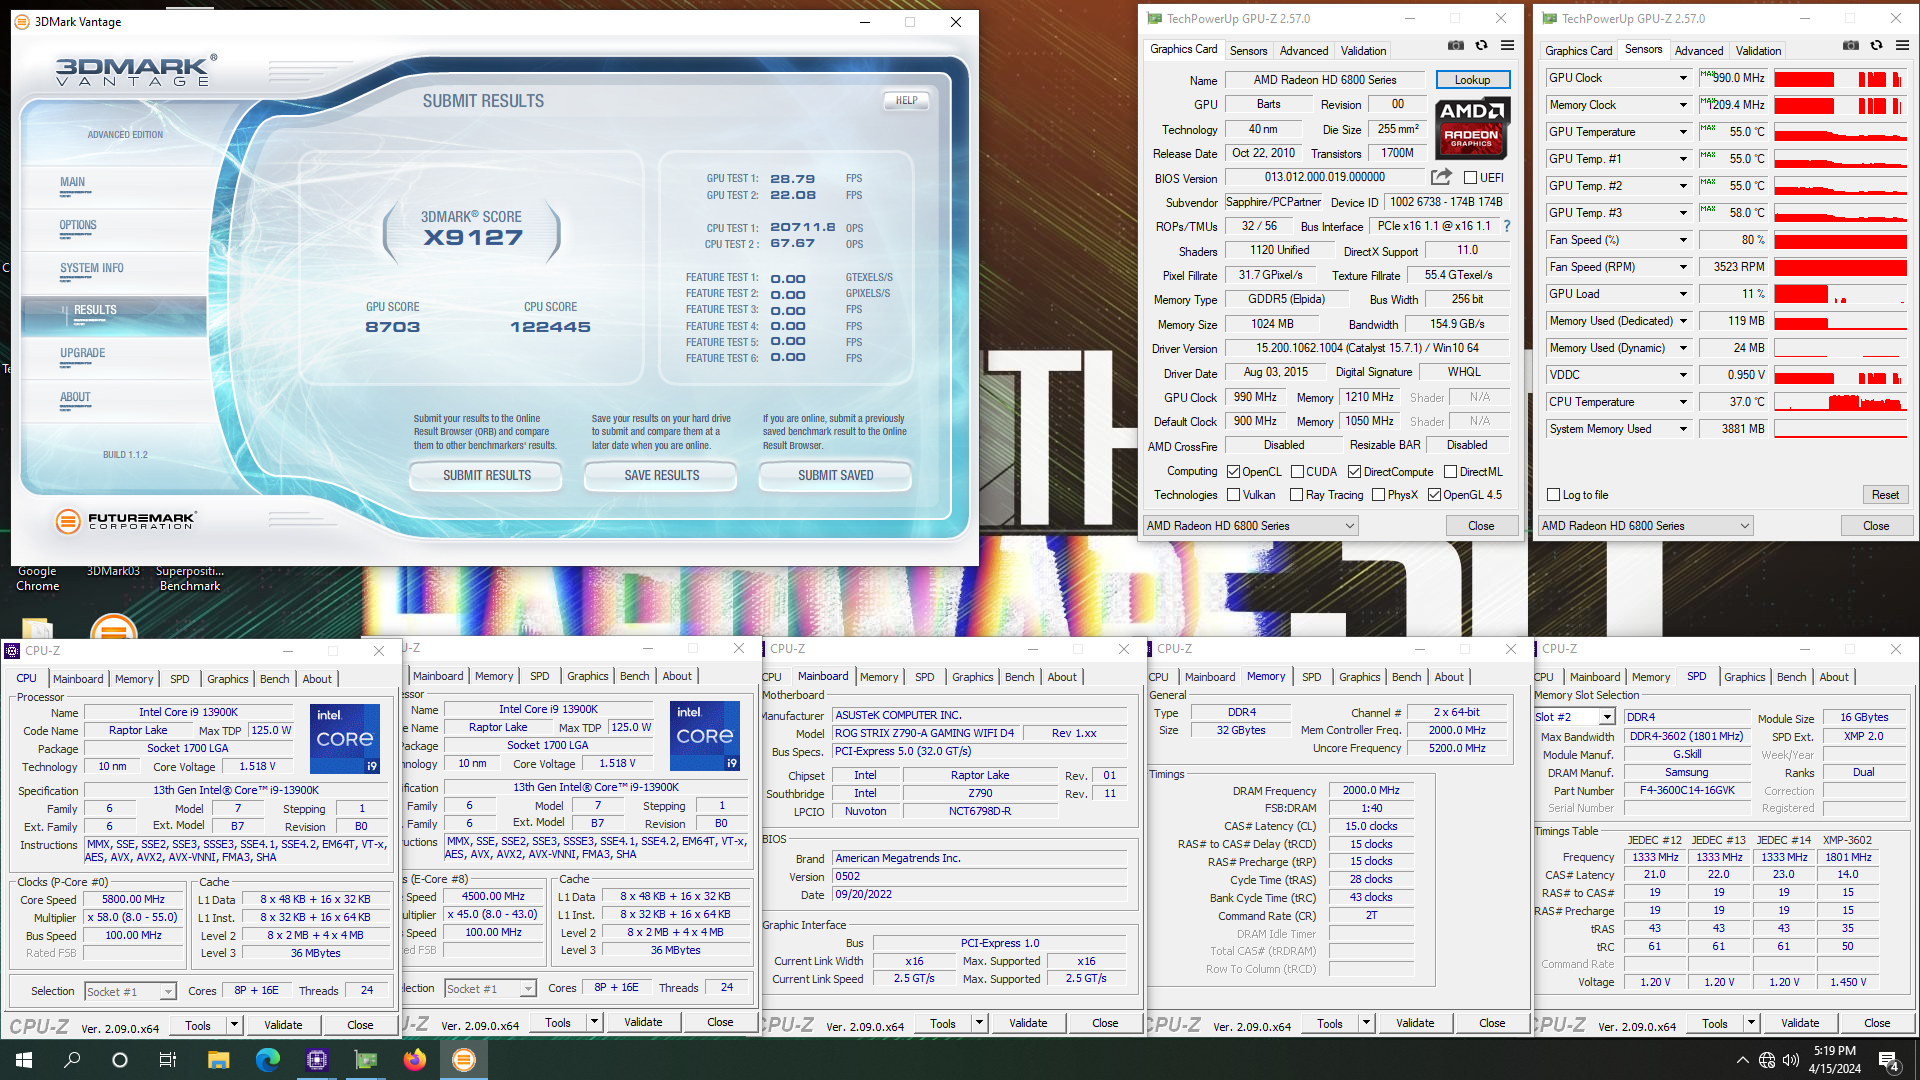Screen dimensions: 1920x1080
Task: Toggle the PhysX checkbox
Action: [1379, 495]
